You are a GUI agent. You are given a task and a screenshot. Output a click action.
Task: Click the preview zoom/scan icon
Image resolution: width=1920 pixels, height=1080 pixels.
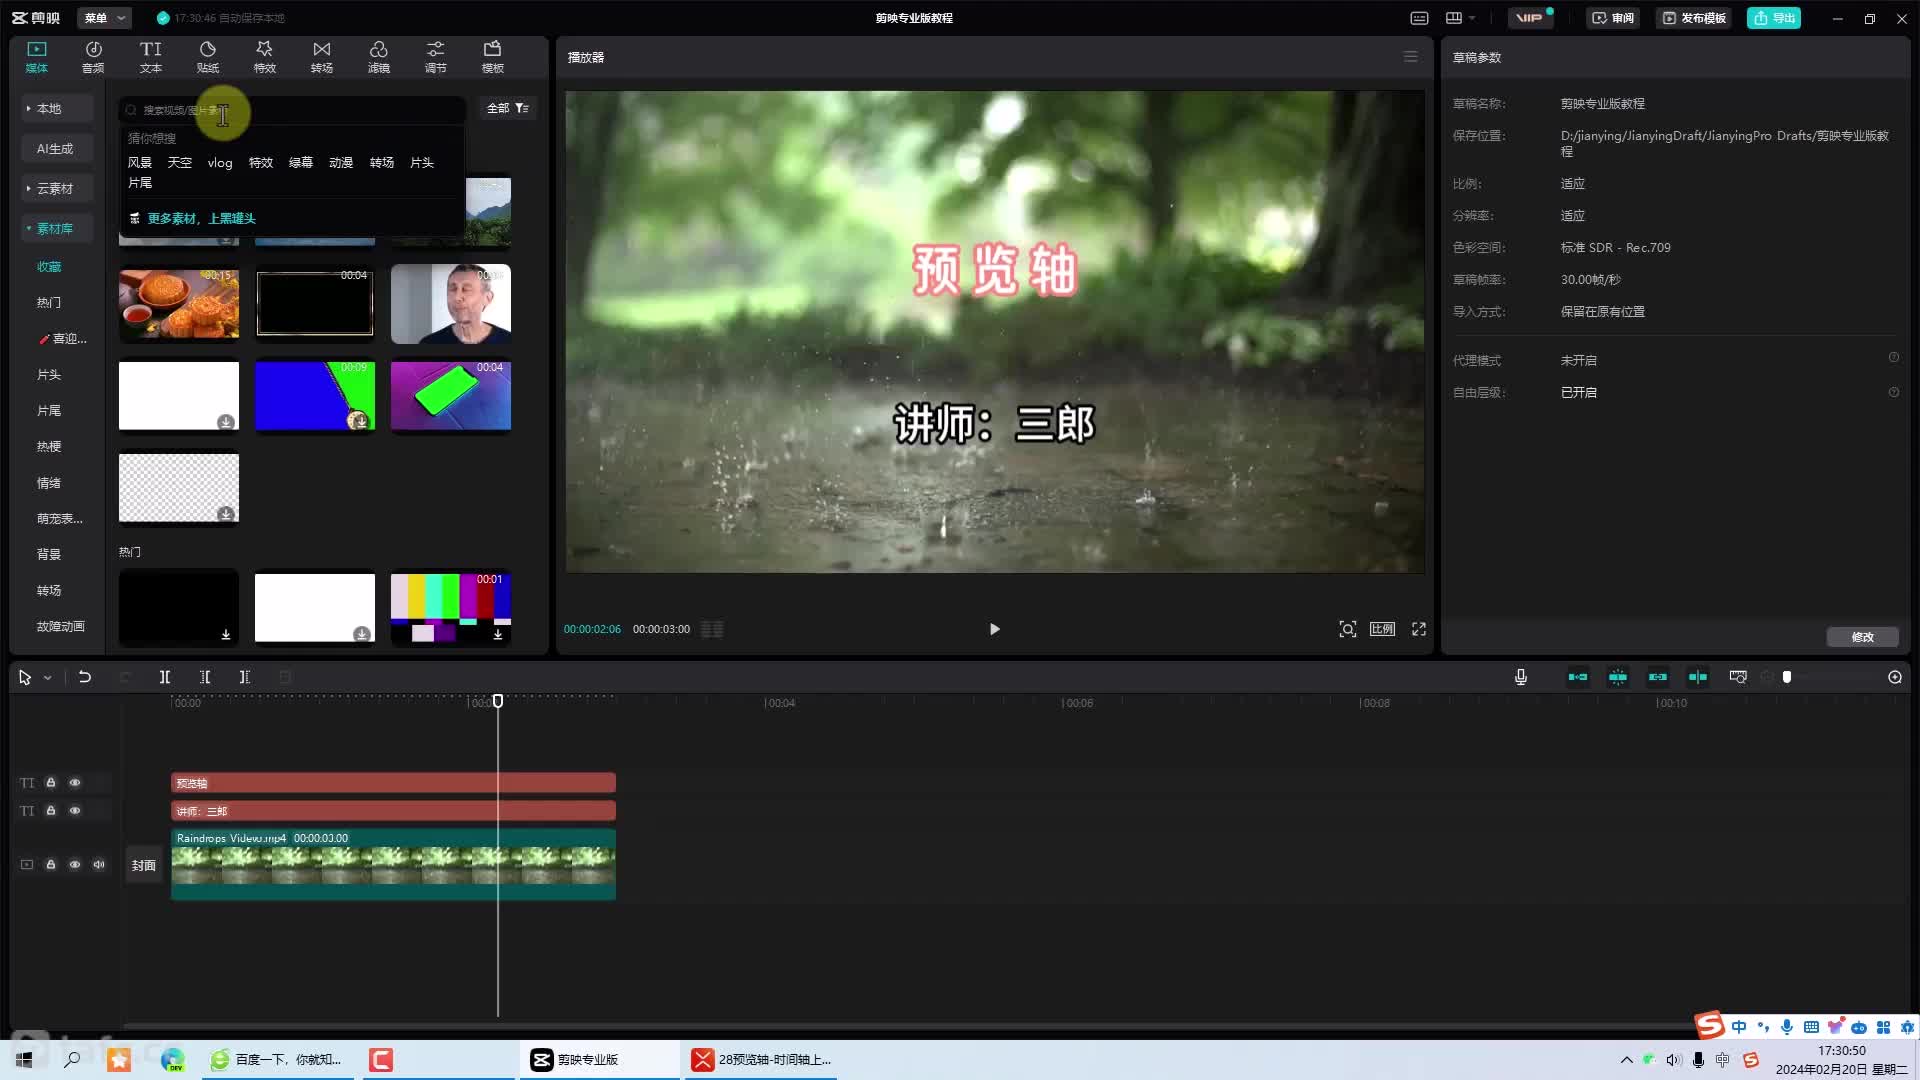click(x=1347, y=629)
